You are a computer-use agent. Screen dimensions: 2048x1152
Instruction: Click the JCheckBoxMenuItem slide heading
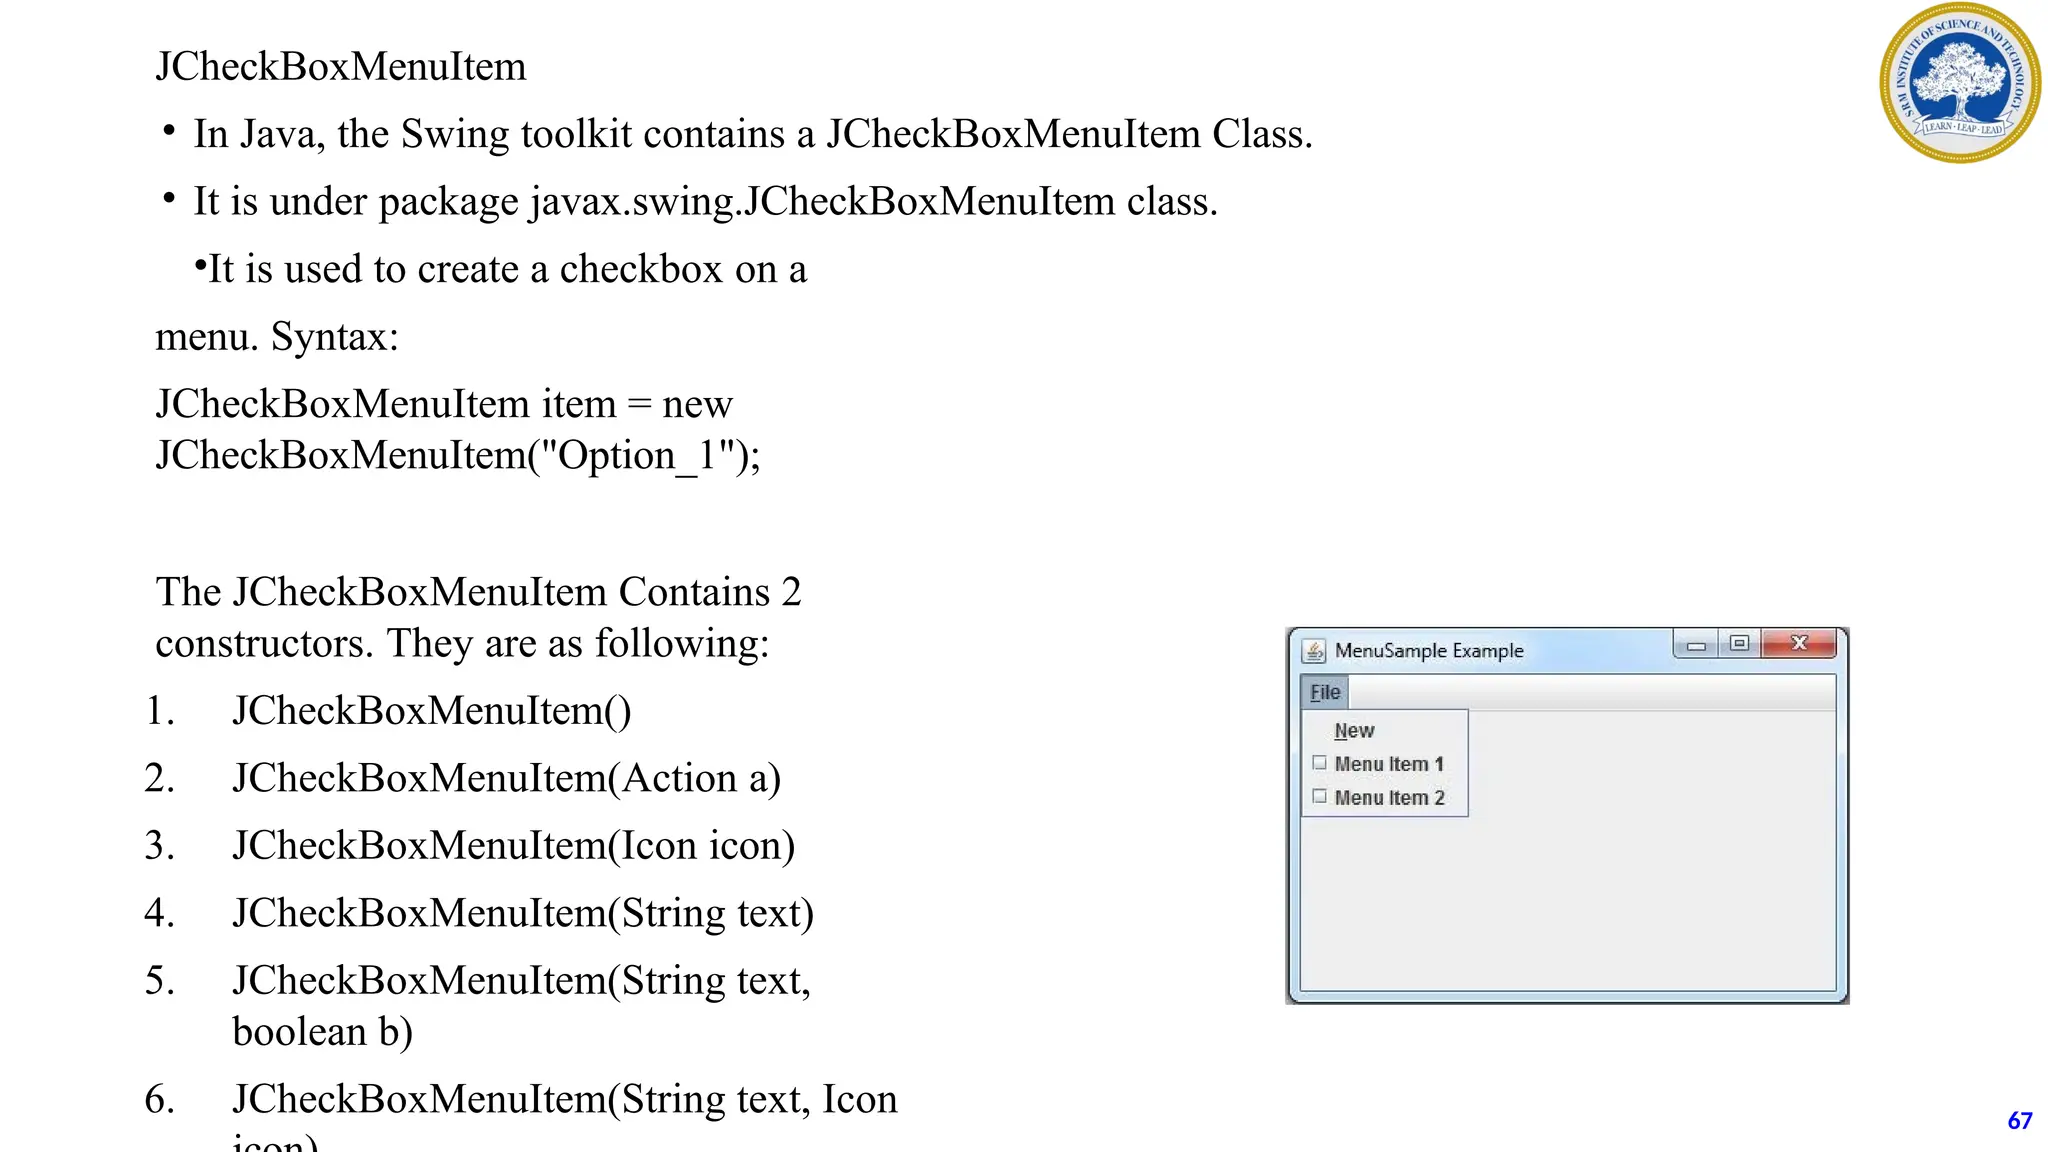click(x=341, y=67)
